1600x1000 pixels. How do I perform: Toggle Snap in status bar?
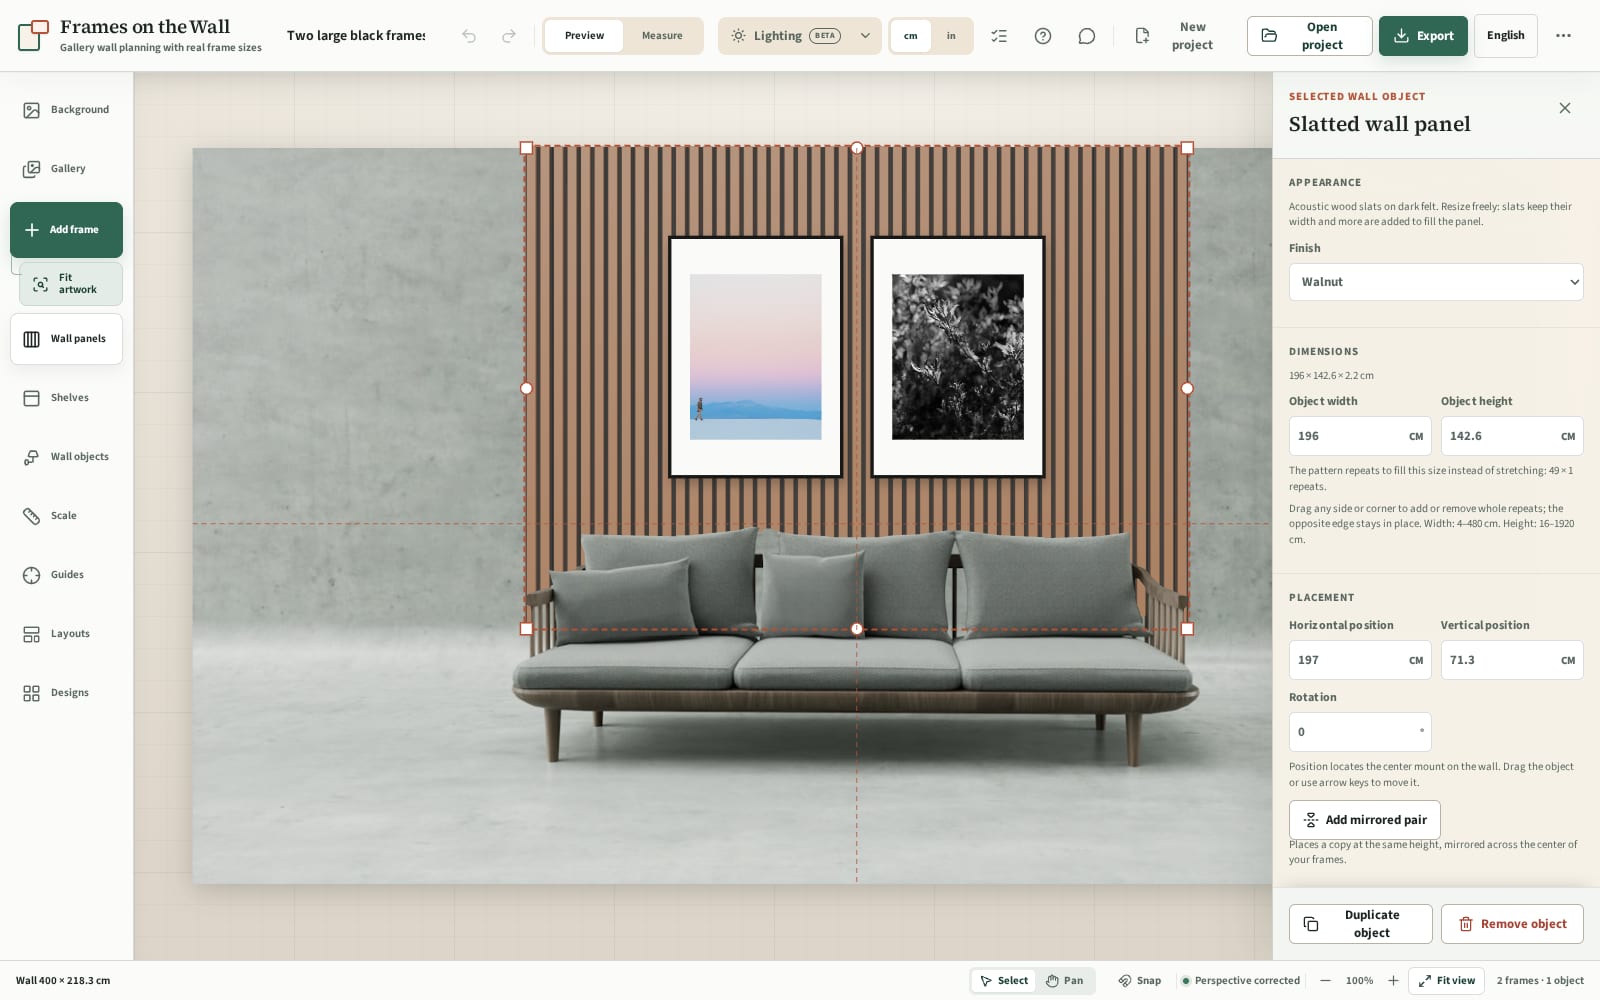[1140, 981]
